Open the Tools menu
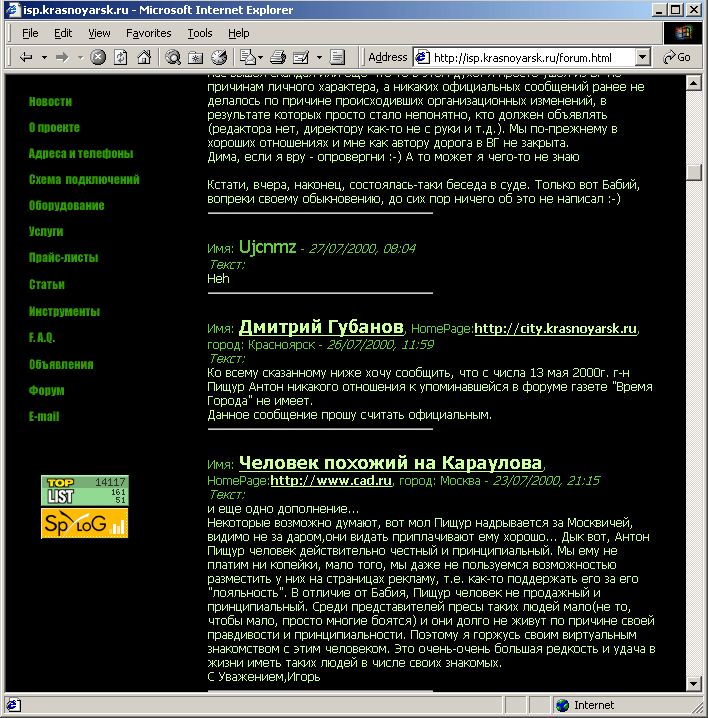 point(200,33)
